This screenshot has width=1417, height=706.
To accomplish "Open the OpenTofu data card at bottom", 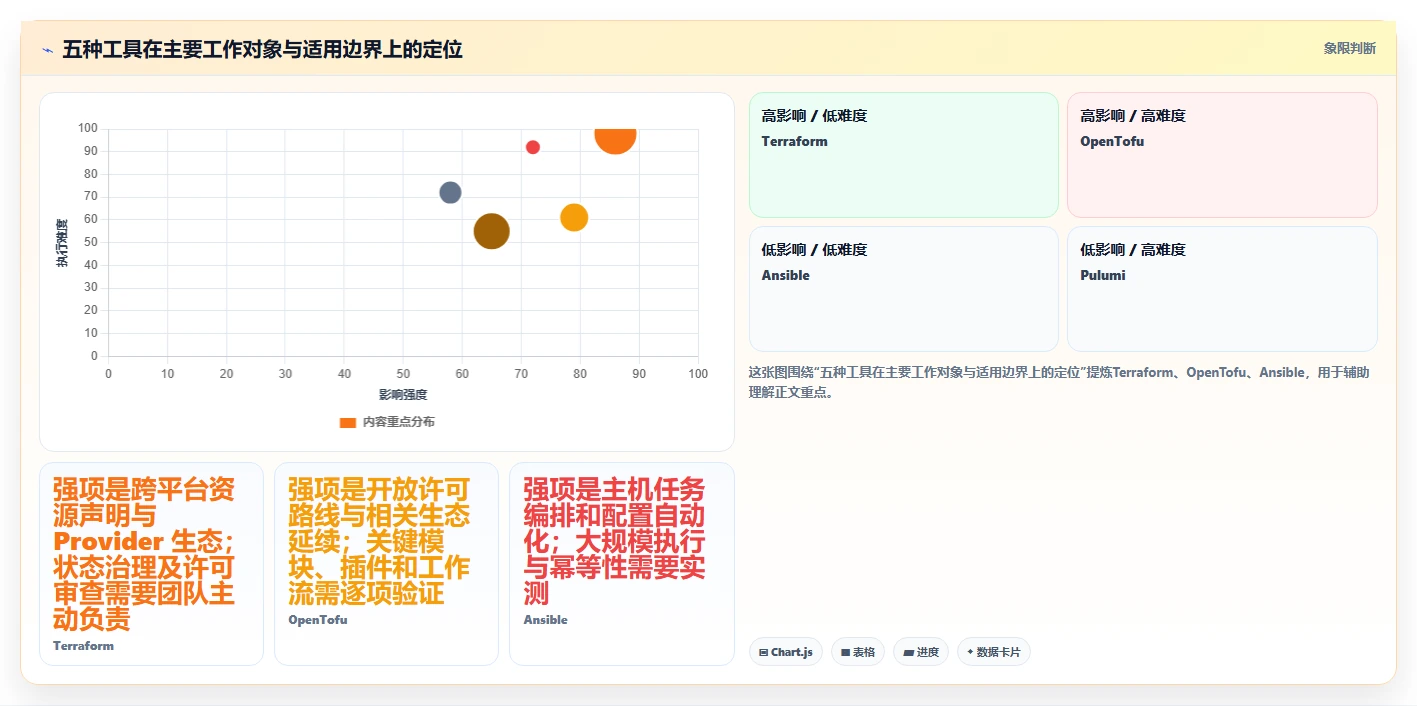I will tap(386, 564).
